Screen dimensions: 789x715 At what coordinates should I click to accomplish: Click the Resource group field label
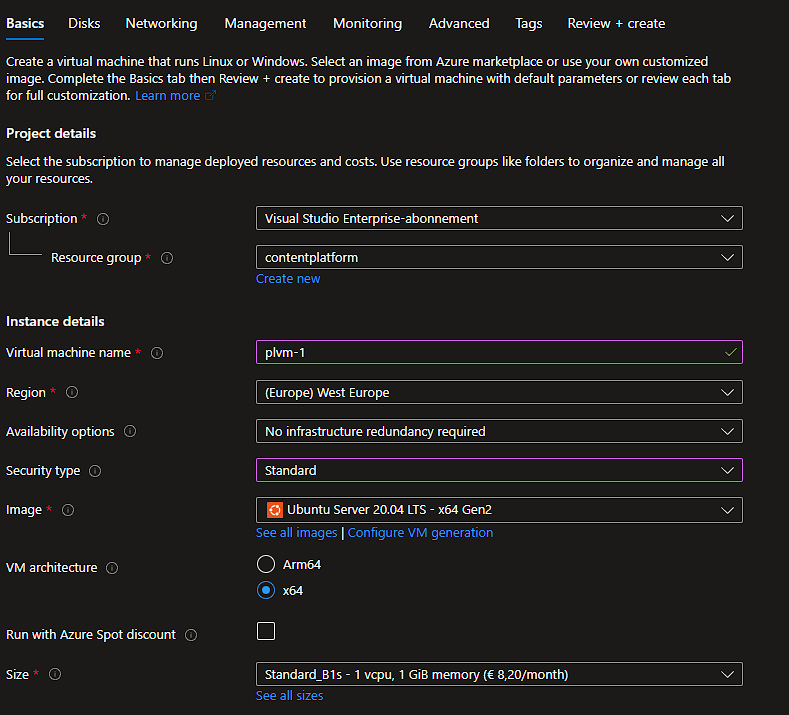point(96,258)
